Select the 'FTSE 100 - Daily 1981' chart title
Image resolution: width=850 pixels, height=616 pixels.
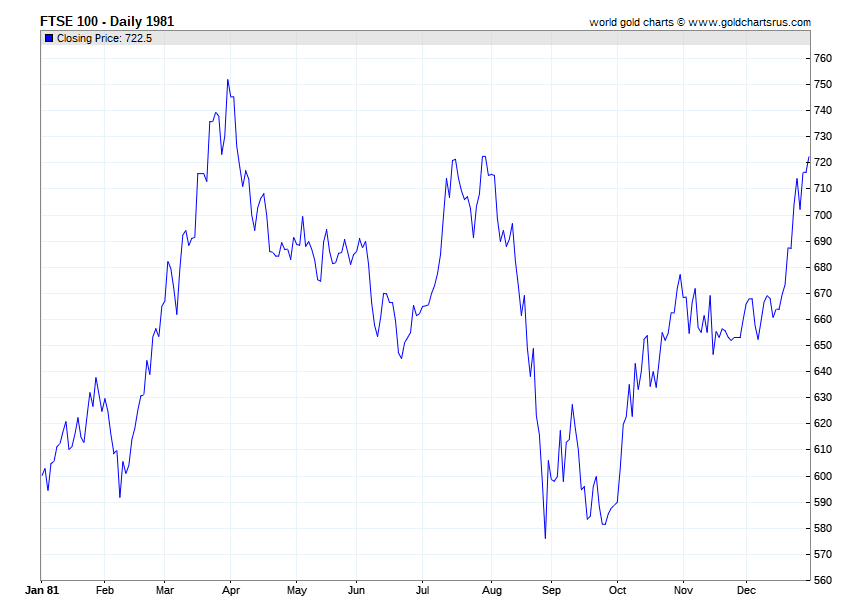[107, 22]
